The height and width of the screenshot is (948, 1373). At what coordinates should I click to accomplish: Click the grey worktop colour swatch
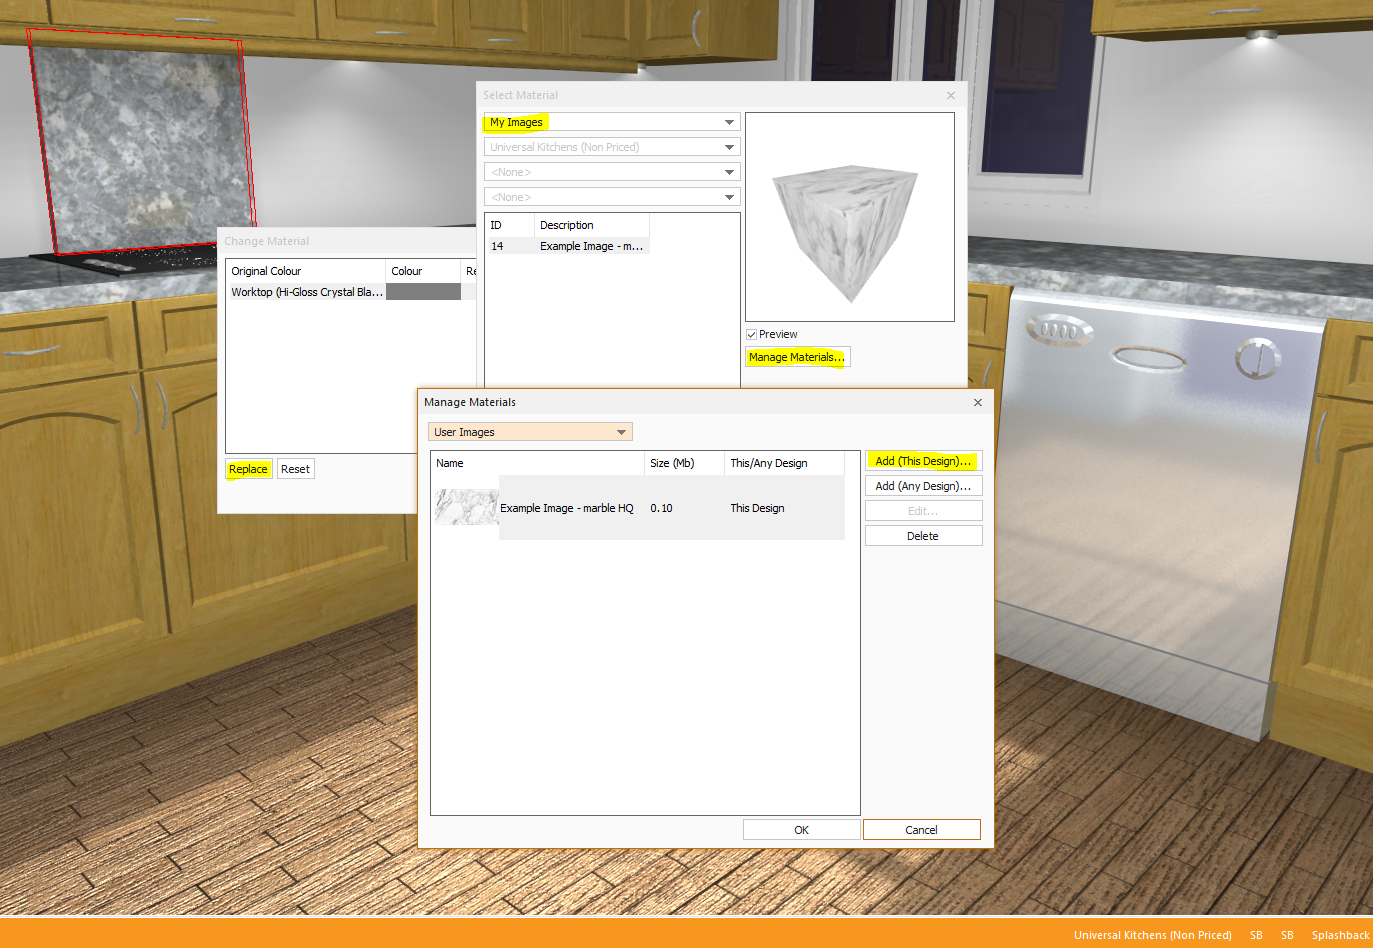(x=423, y=292)
